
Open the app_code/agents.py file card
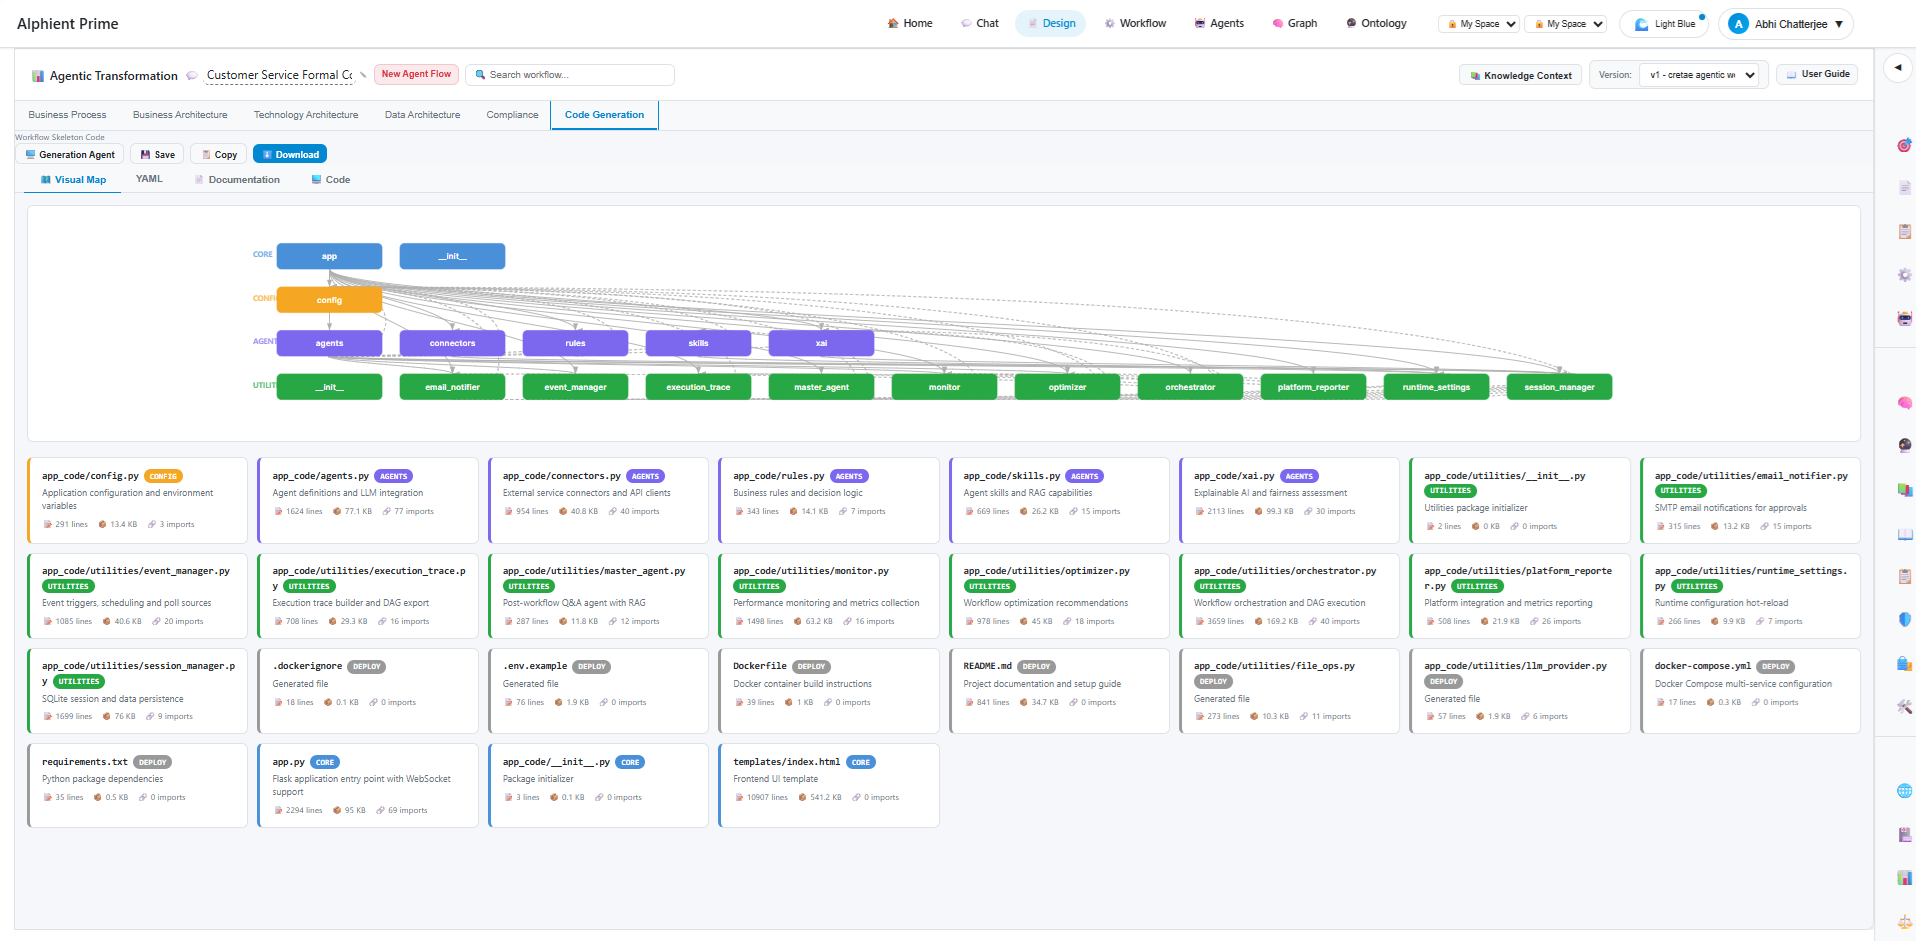(x=368, y=500)
